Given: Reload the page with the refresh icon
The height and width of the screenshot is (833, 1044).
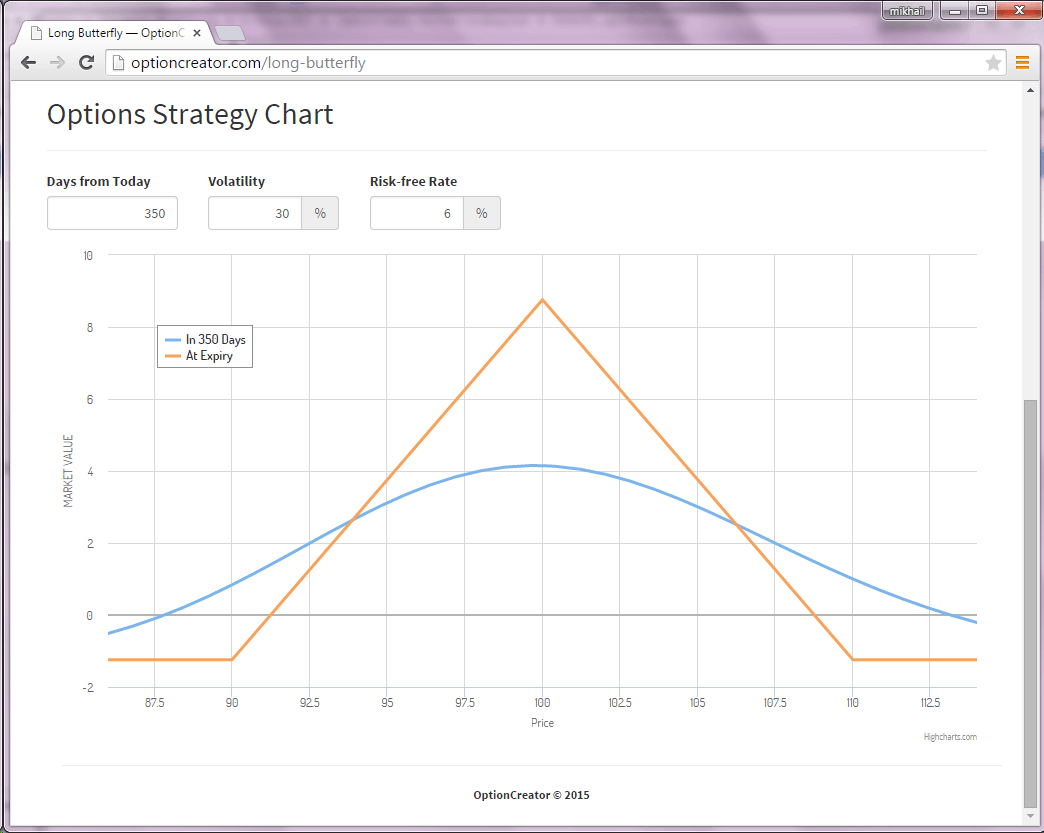Looking at the screenshot, I should (x=87, y=63).
